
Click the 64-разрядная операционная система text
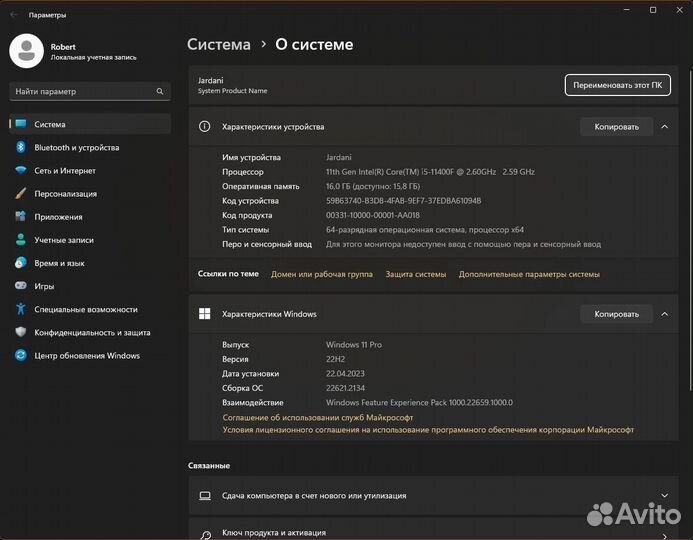pyautogui.click(x=425, y=229)
